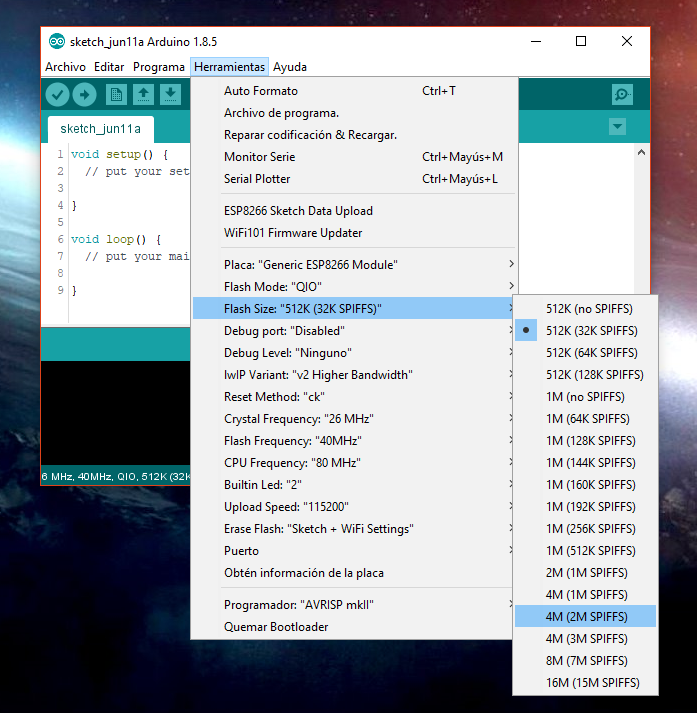
Task: Choose 512K (128K SPIFFS) option
Action: (x=585, y=375)
